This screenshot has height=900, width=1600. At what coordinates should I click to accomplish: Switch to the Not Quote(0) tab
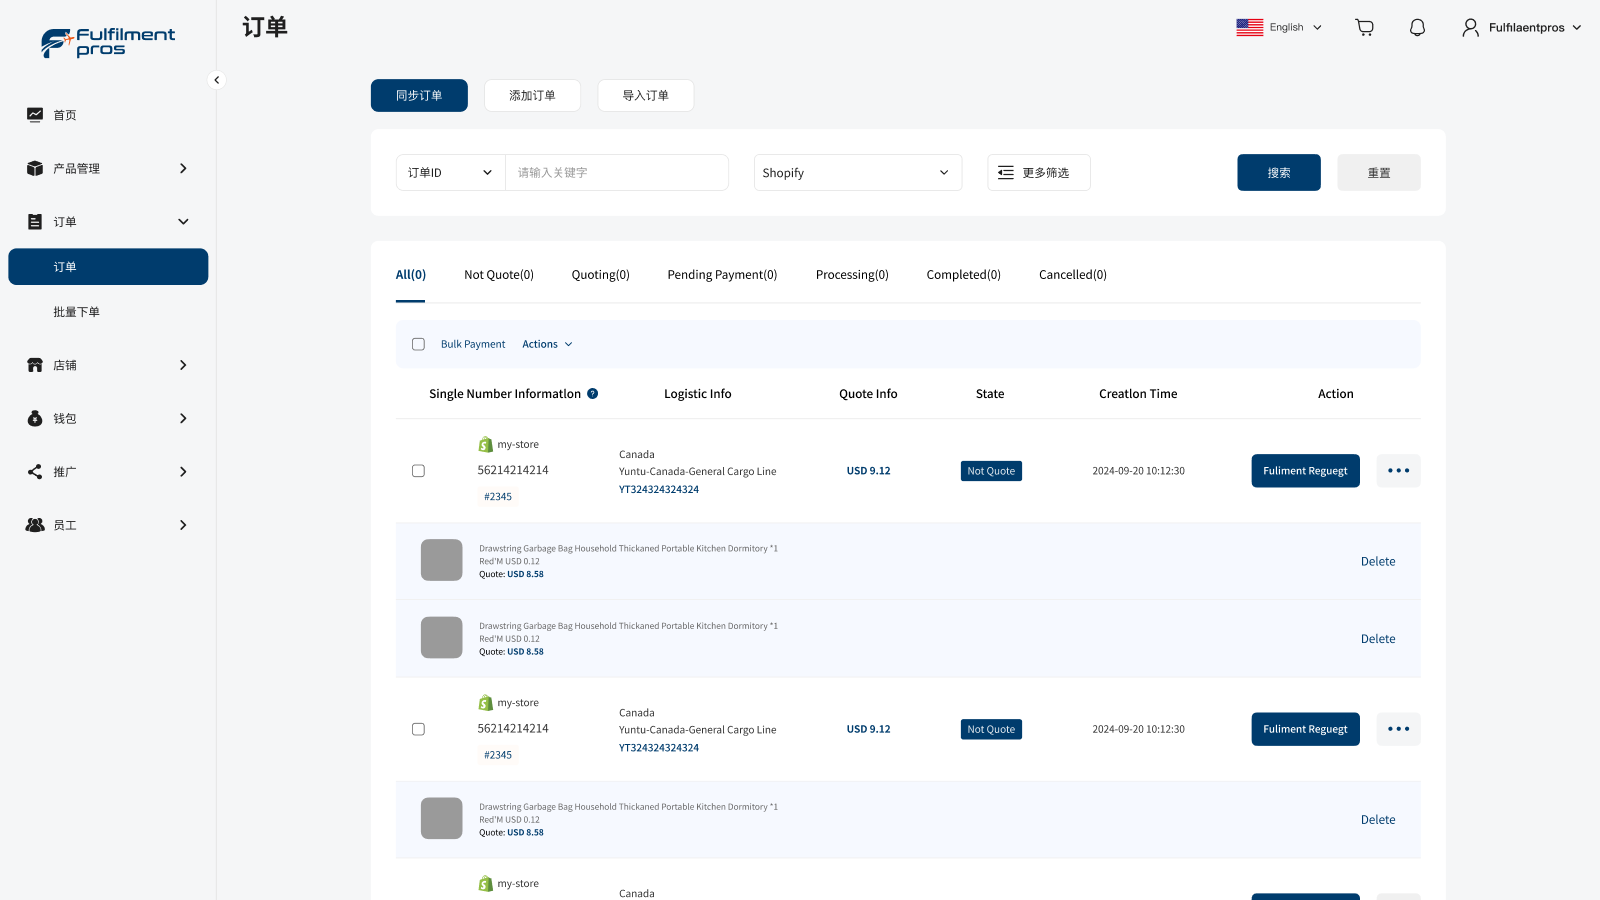point(498,274)
